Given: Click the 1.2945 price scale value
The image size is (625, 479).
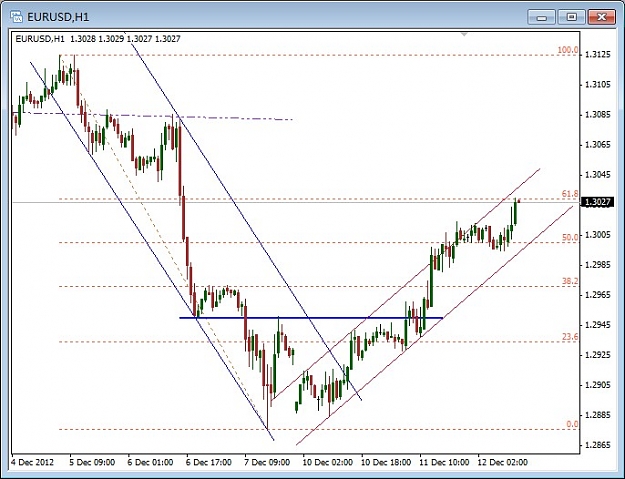Looking at the screenshot, I should pyautogui.click(x=597, y=325).
